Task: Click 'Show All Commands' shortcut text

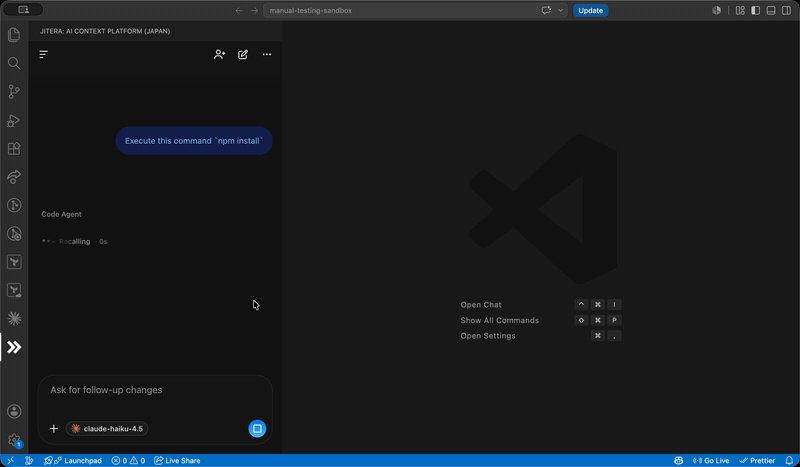Action: pyautogui.click(x=499, y=321)
